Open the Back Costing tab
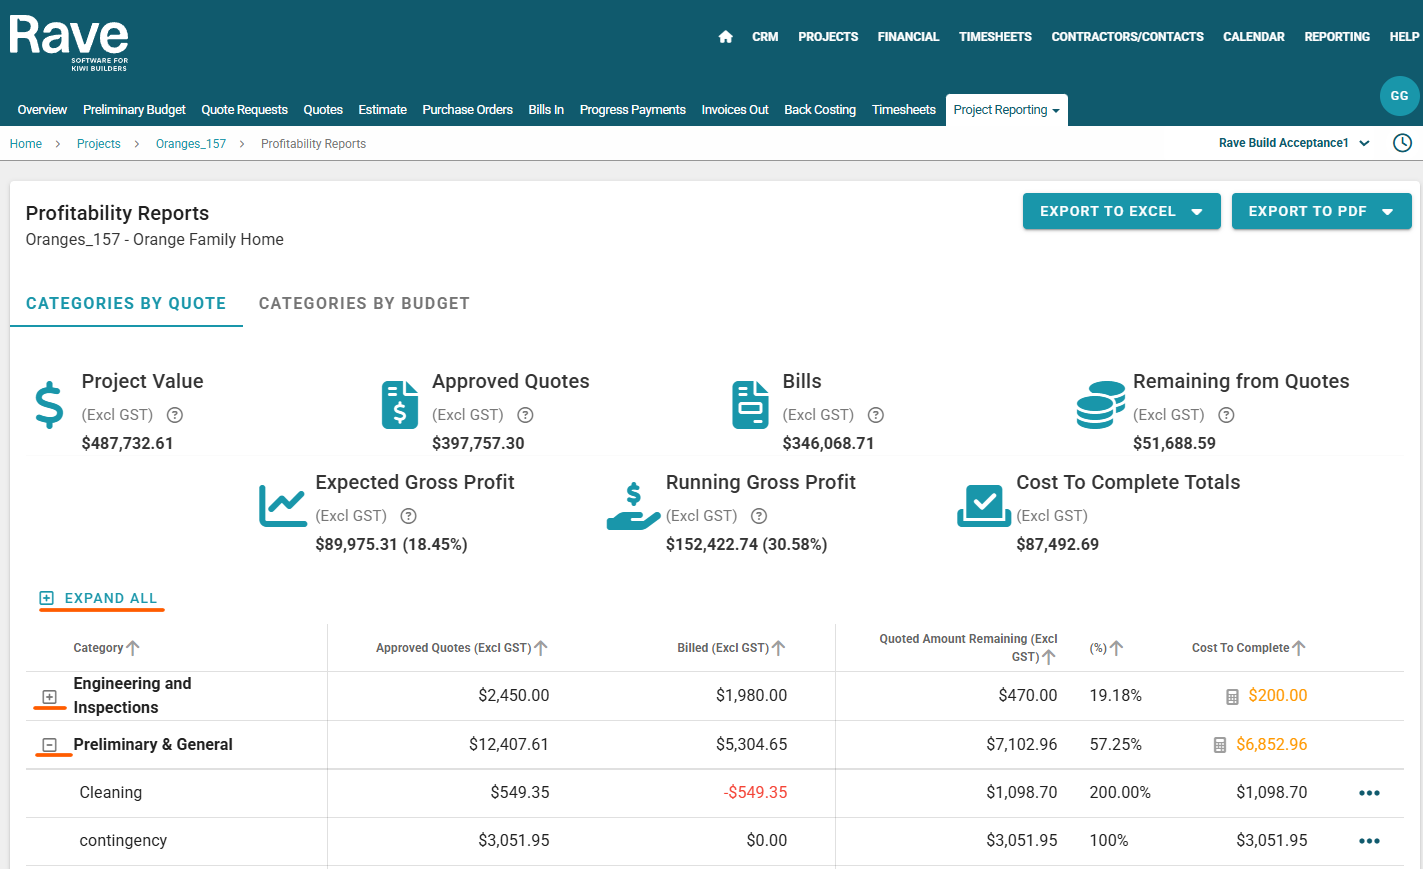 pos(819,110)
